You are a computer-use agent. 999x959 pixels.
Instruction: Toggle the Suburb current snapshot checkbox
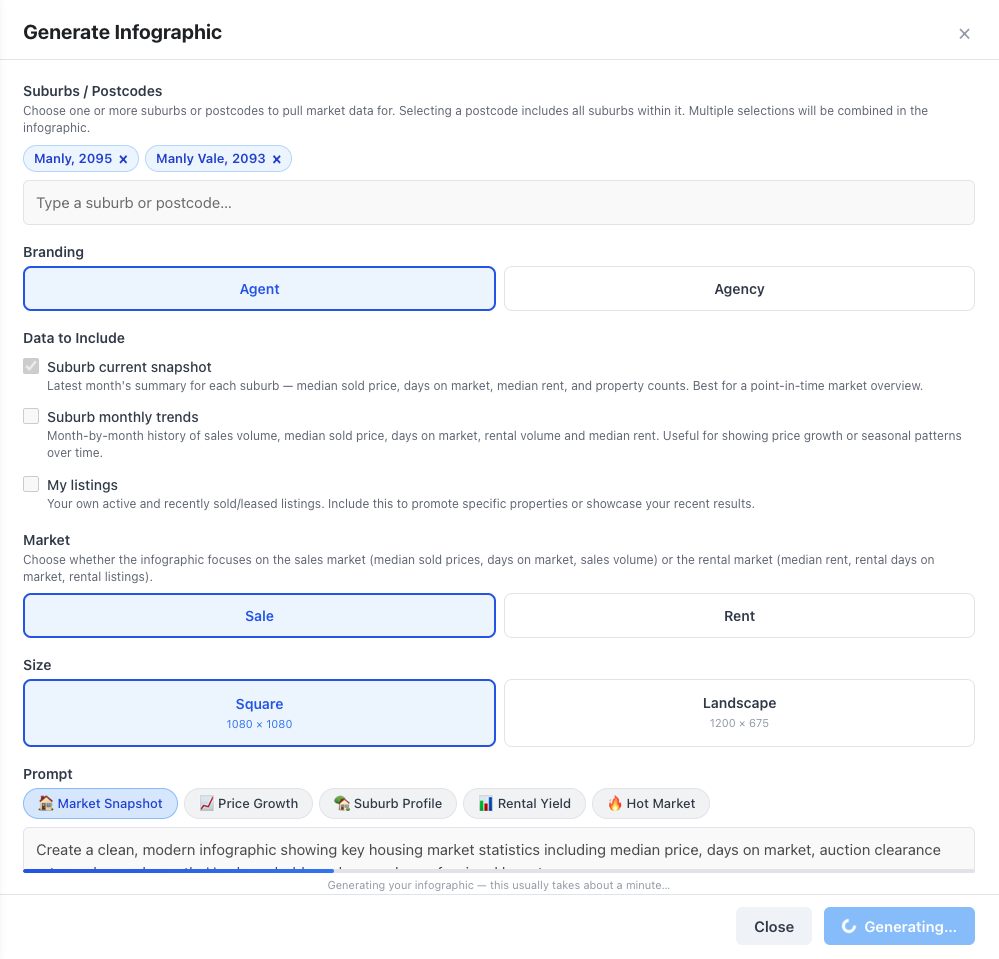32,367
